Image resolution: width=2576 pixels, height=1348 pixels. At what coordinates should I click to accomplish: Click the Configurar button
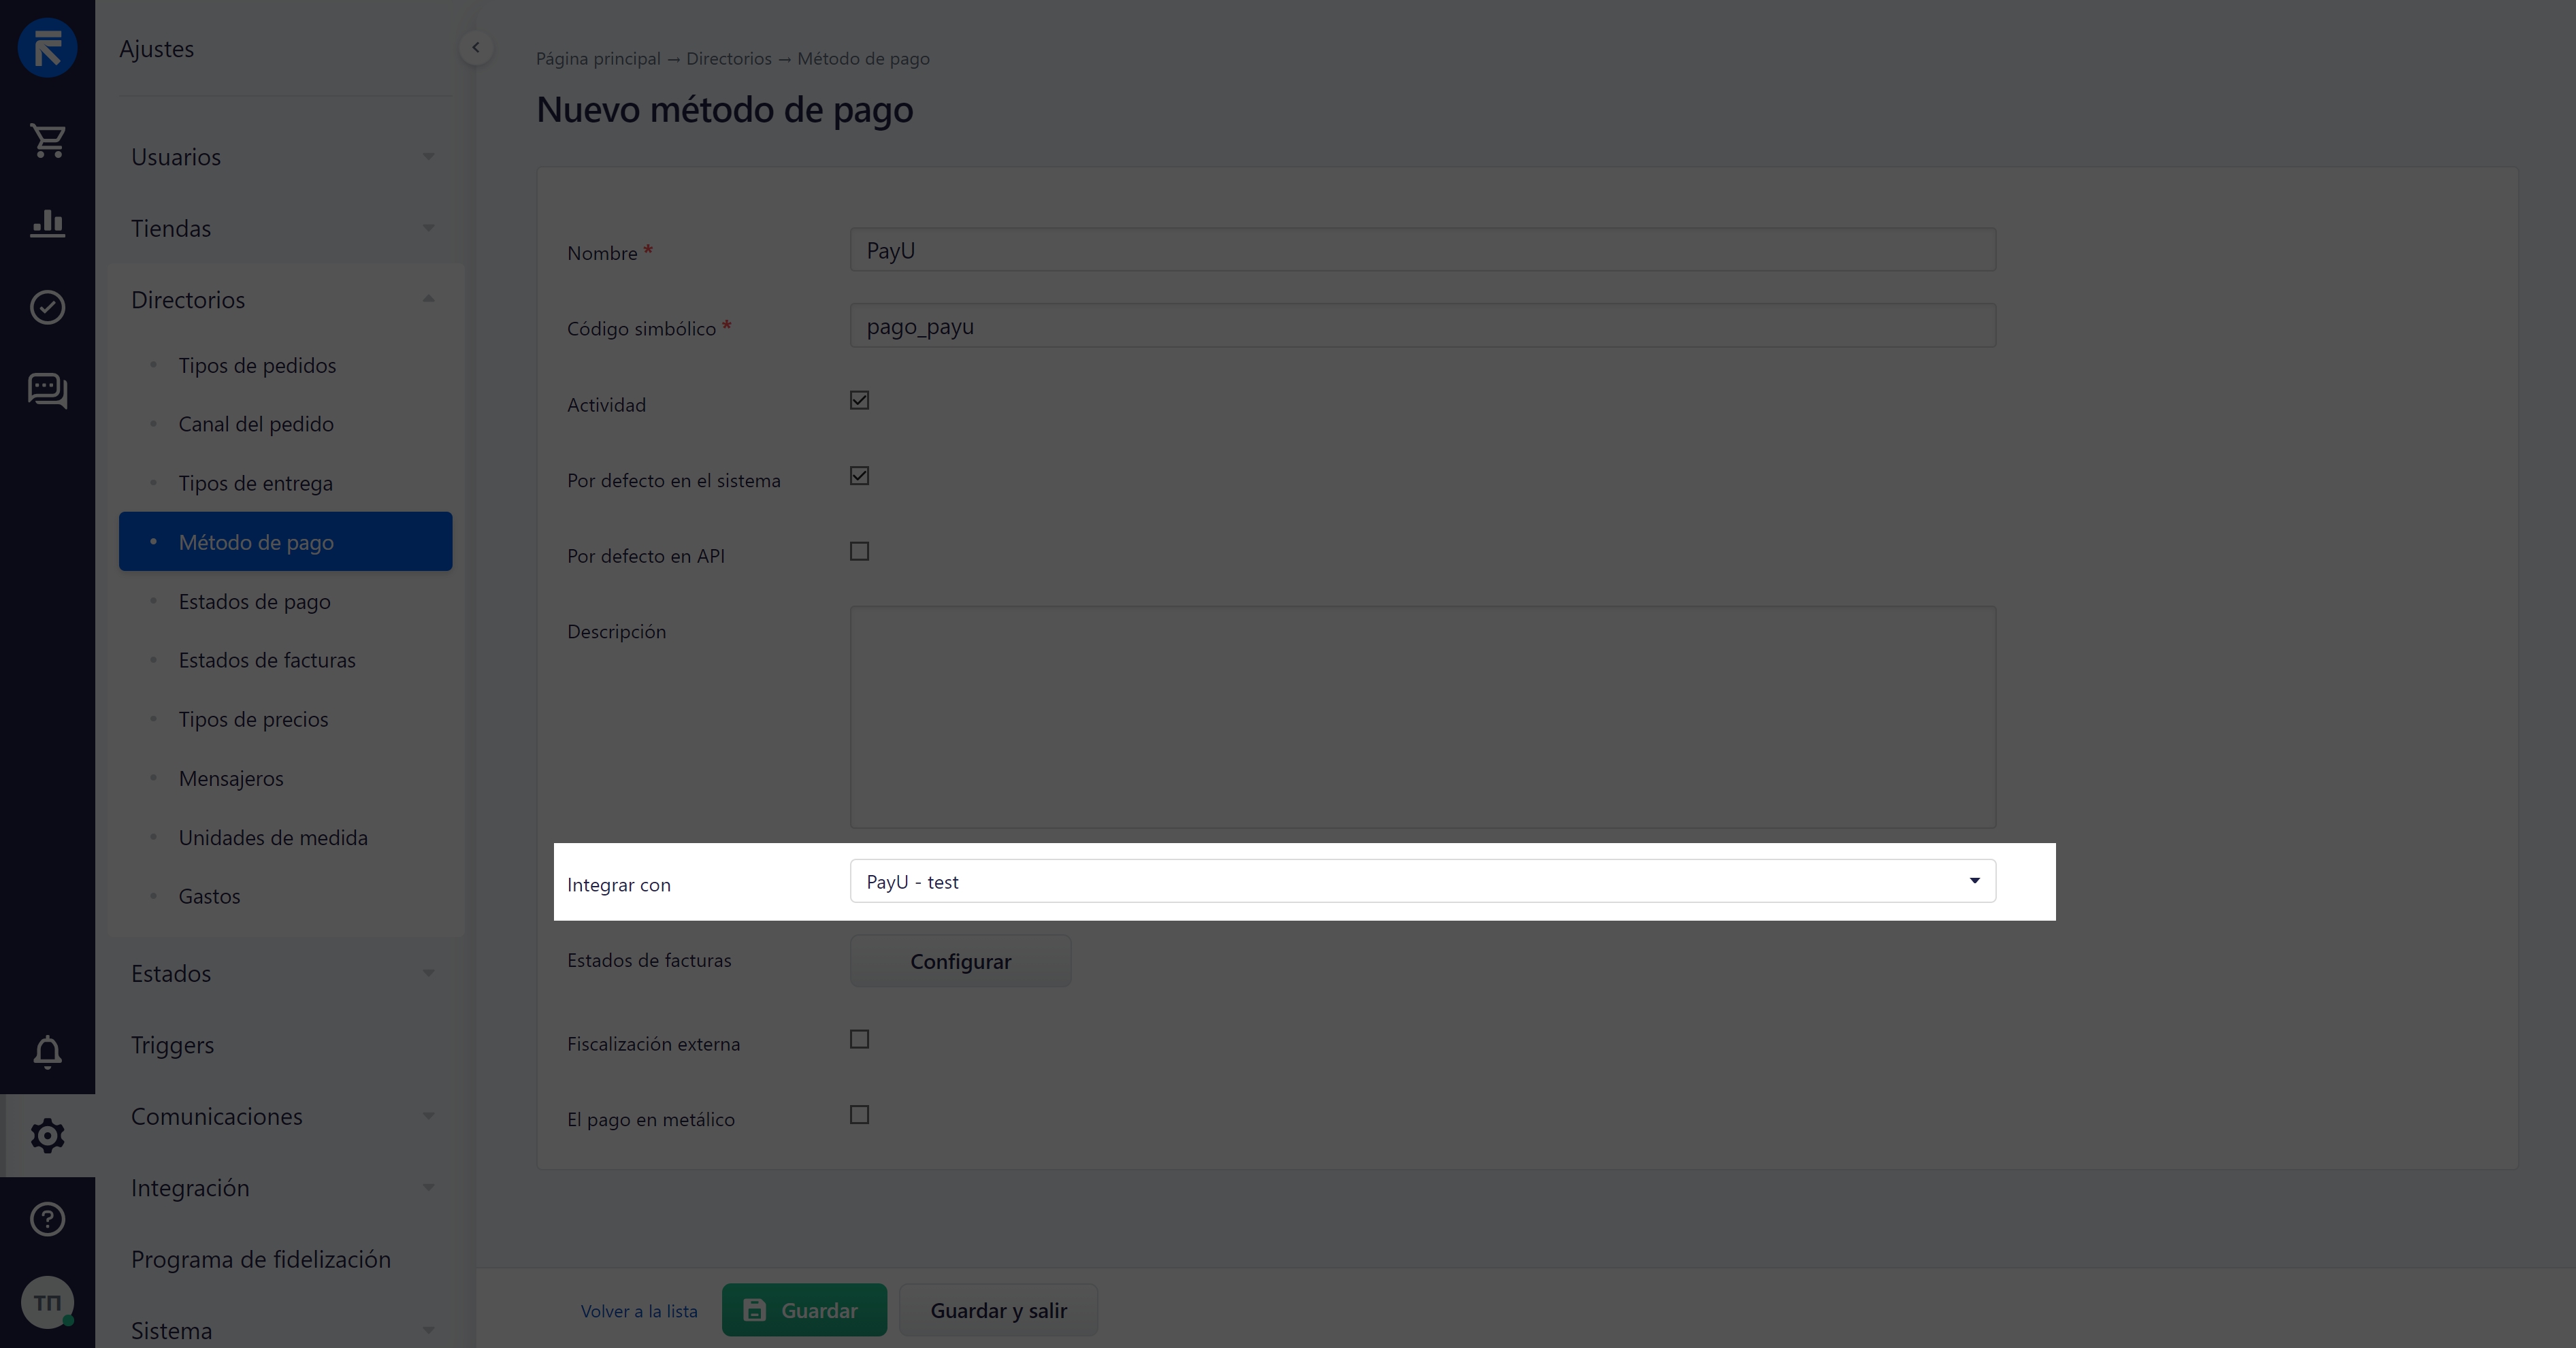pyautogui.click(x=960, y=961)
